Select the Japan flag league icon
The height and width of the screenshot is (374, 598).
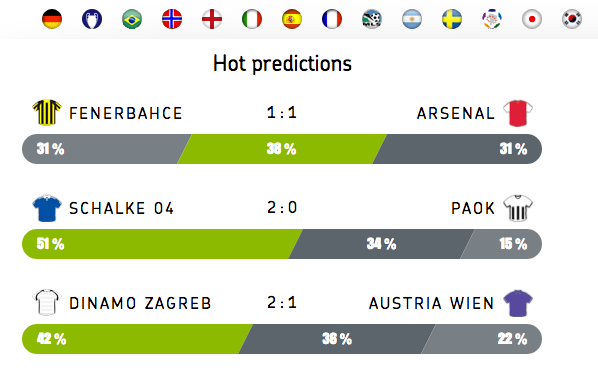[x=532, y=19]
